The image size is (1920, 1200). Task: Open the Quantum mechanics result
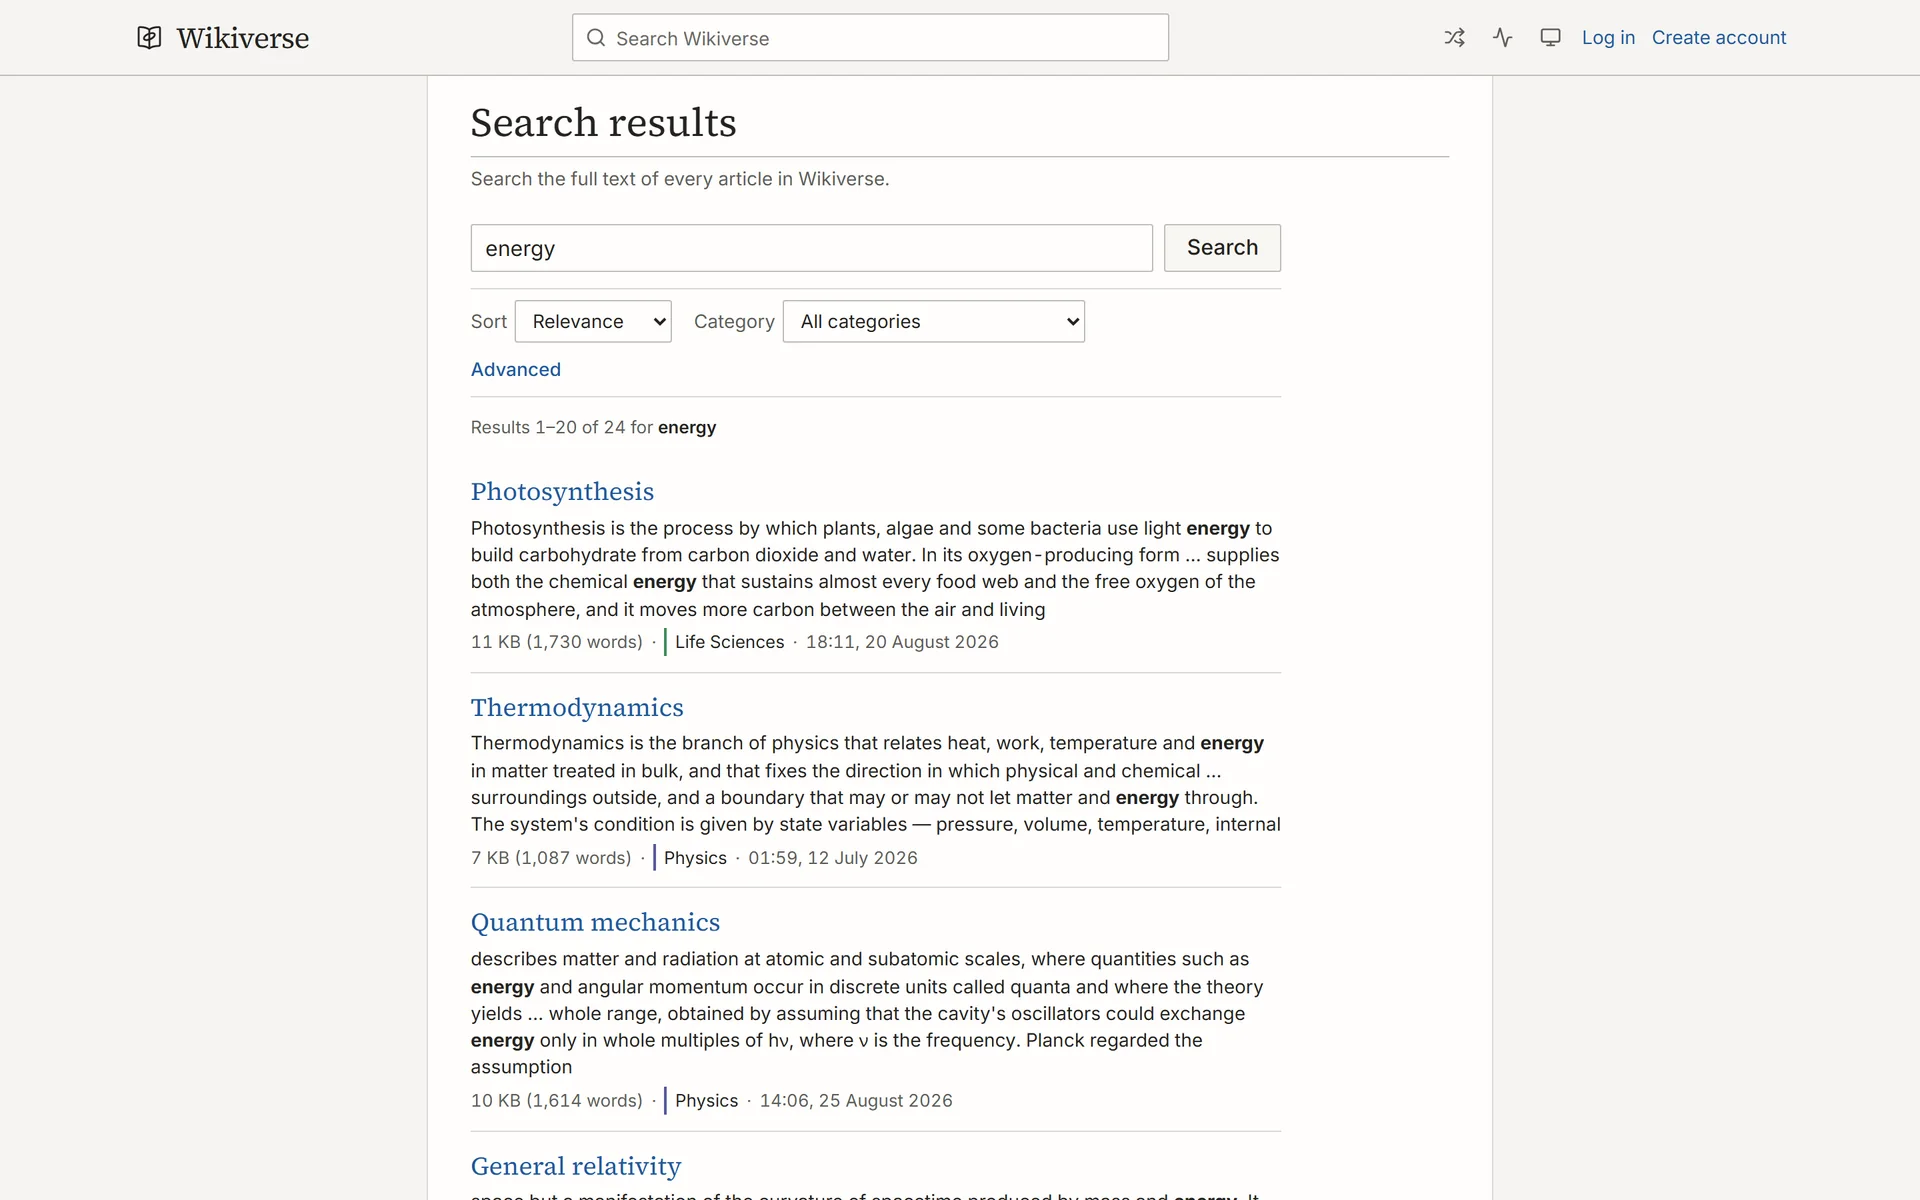tap(595, 923)
